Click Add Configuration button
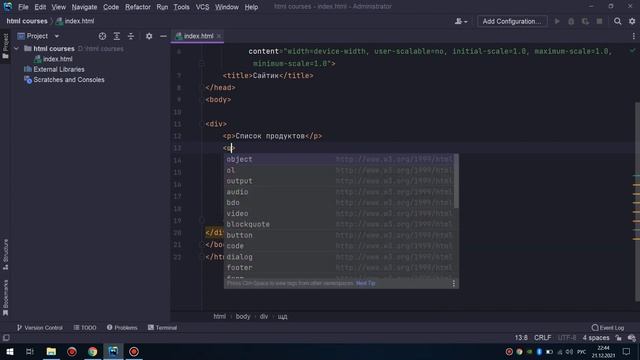The height and width of the screenshot is (360, 640). pos(512,21)
